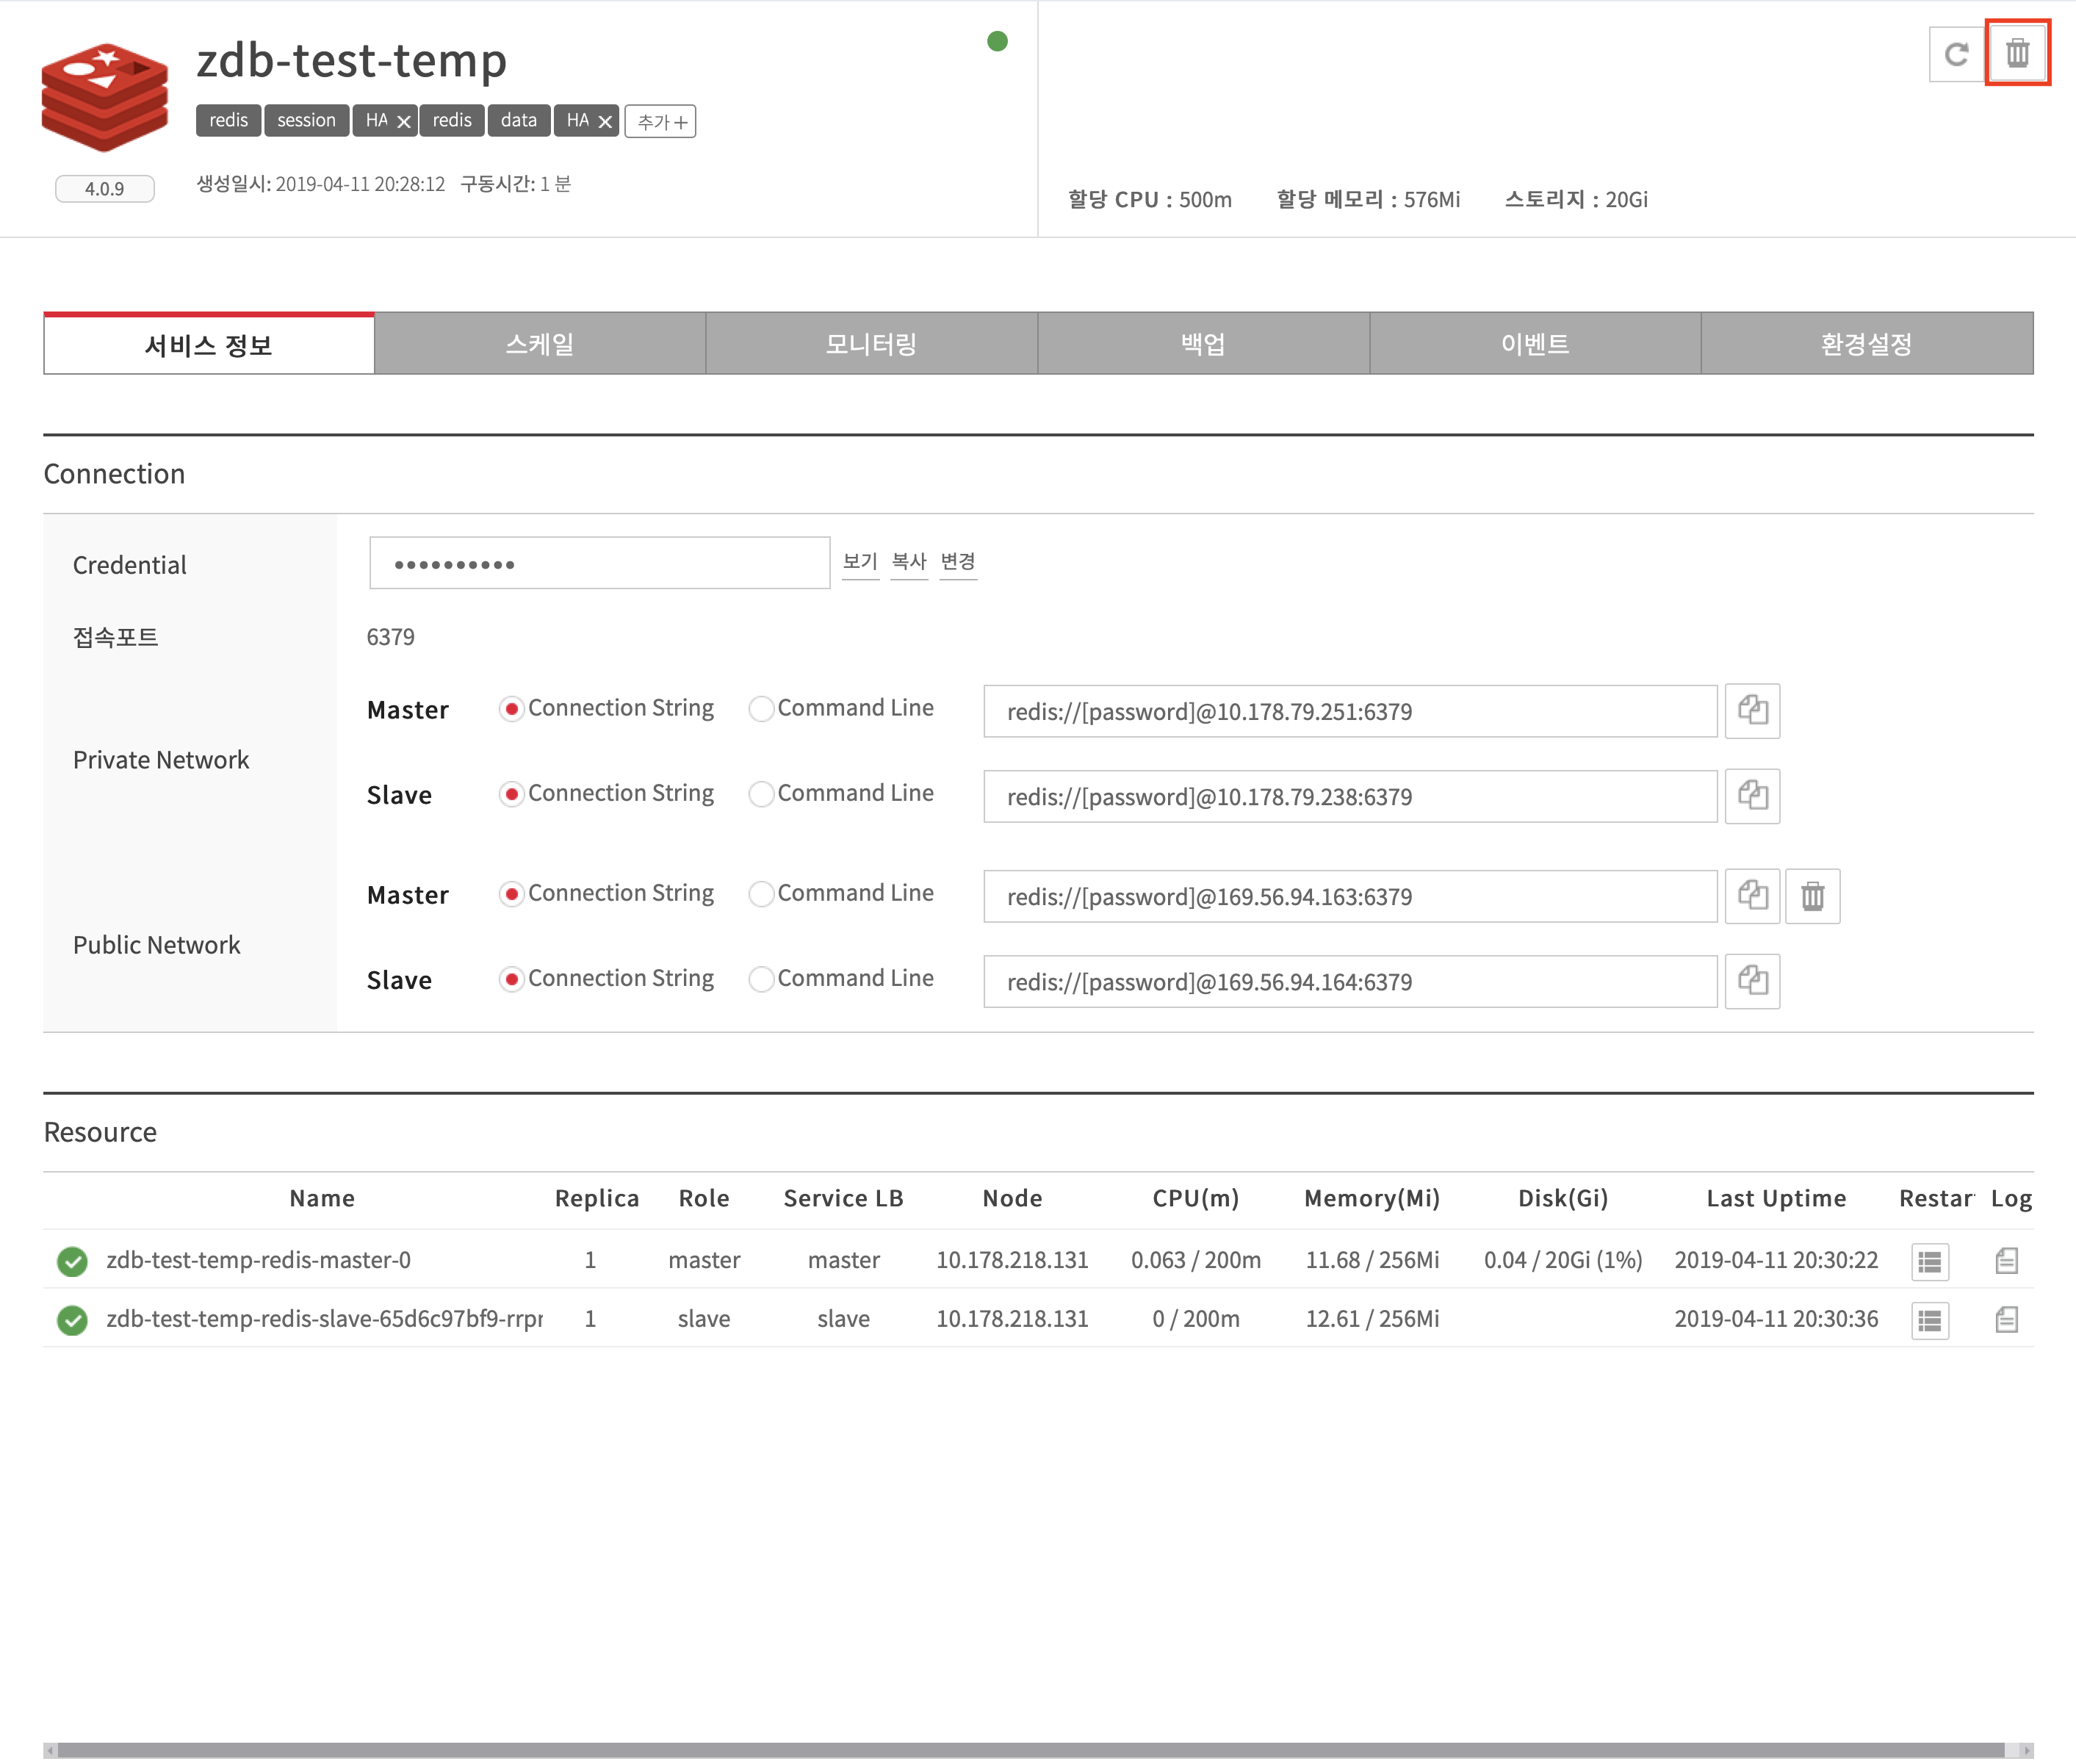
Task: Select Command Line for Private Master
Action: (x=762, y=709)
